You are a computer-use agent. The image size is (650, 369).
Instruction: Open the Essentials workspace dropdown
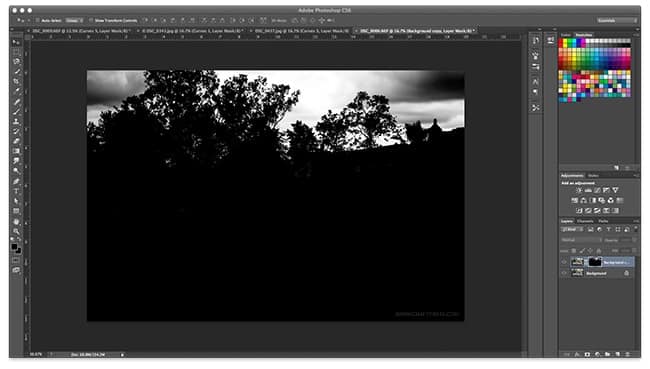pos(617,20)
